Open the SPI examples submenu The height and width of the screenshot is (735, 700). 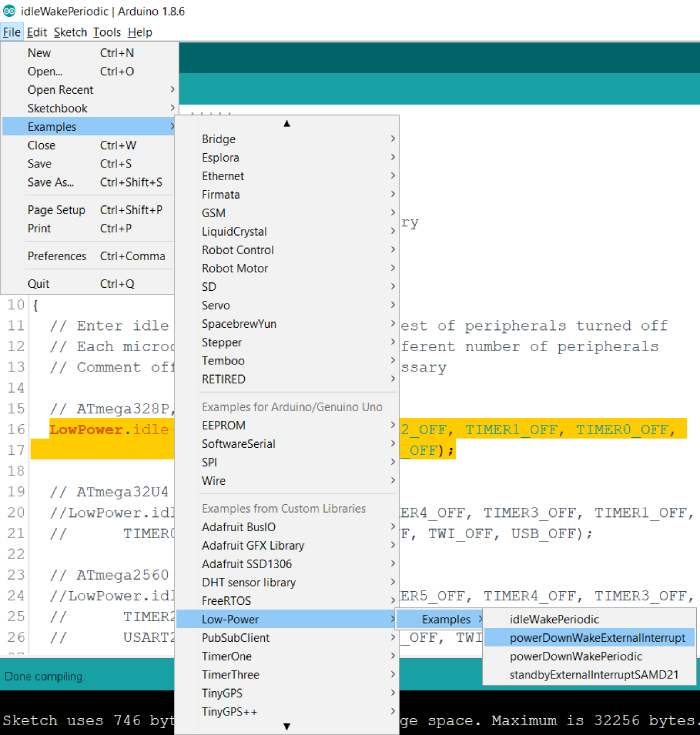point(287,462)
